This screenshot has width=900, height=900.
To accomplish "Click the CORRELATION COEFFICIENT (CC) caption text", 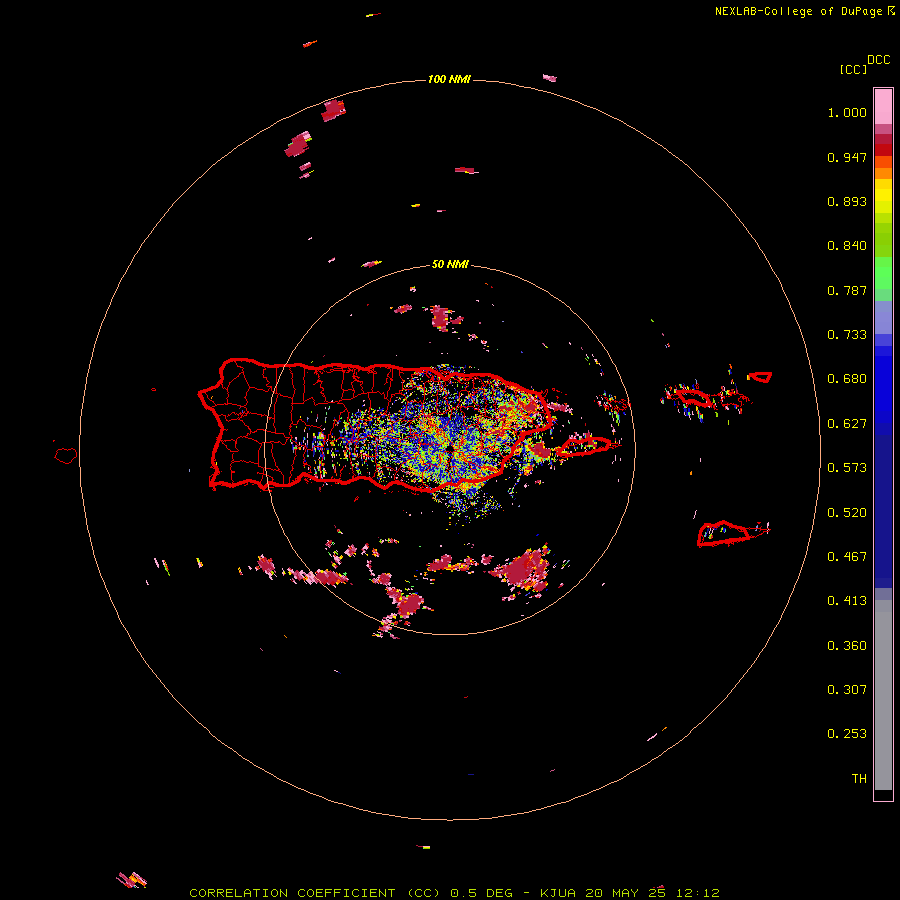I will pos(316,893).
